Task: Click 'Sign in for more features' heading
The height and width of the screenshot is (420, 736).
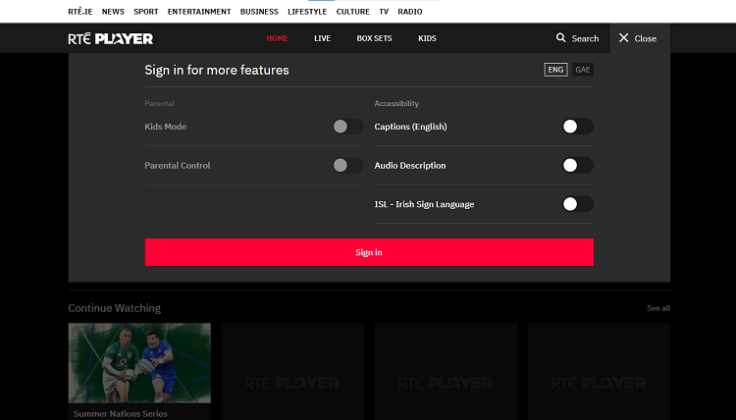Action: (216, 70)
